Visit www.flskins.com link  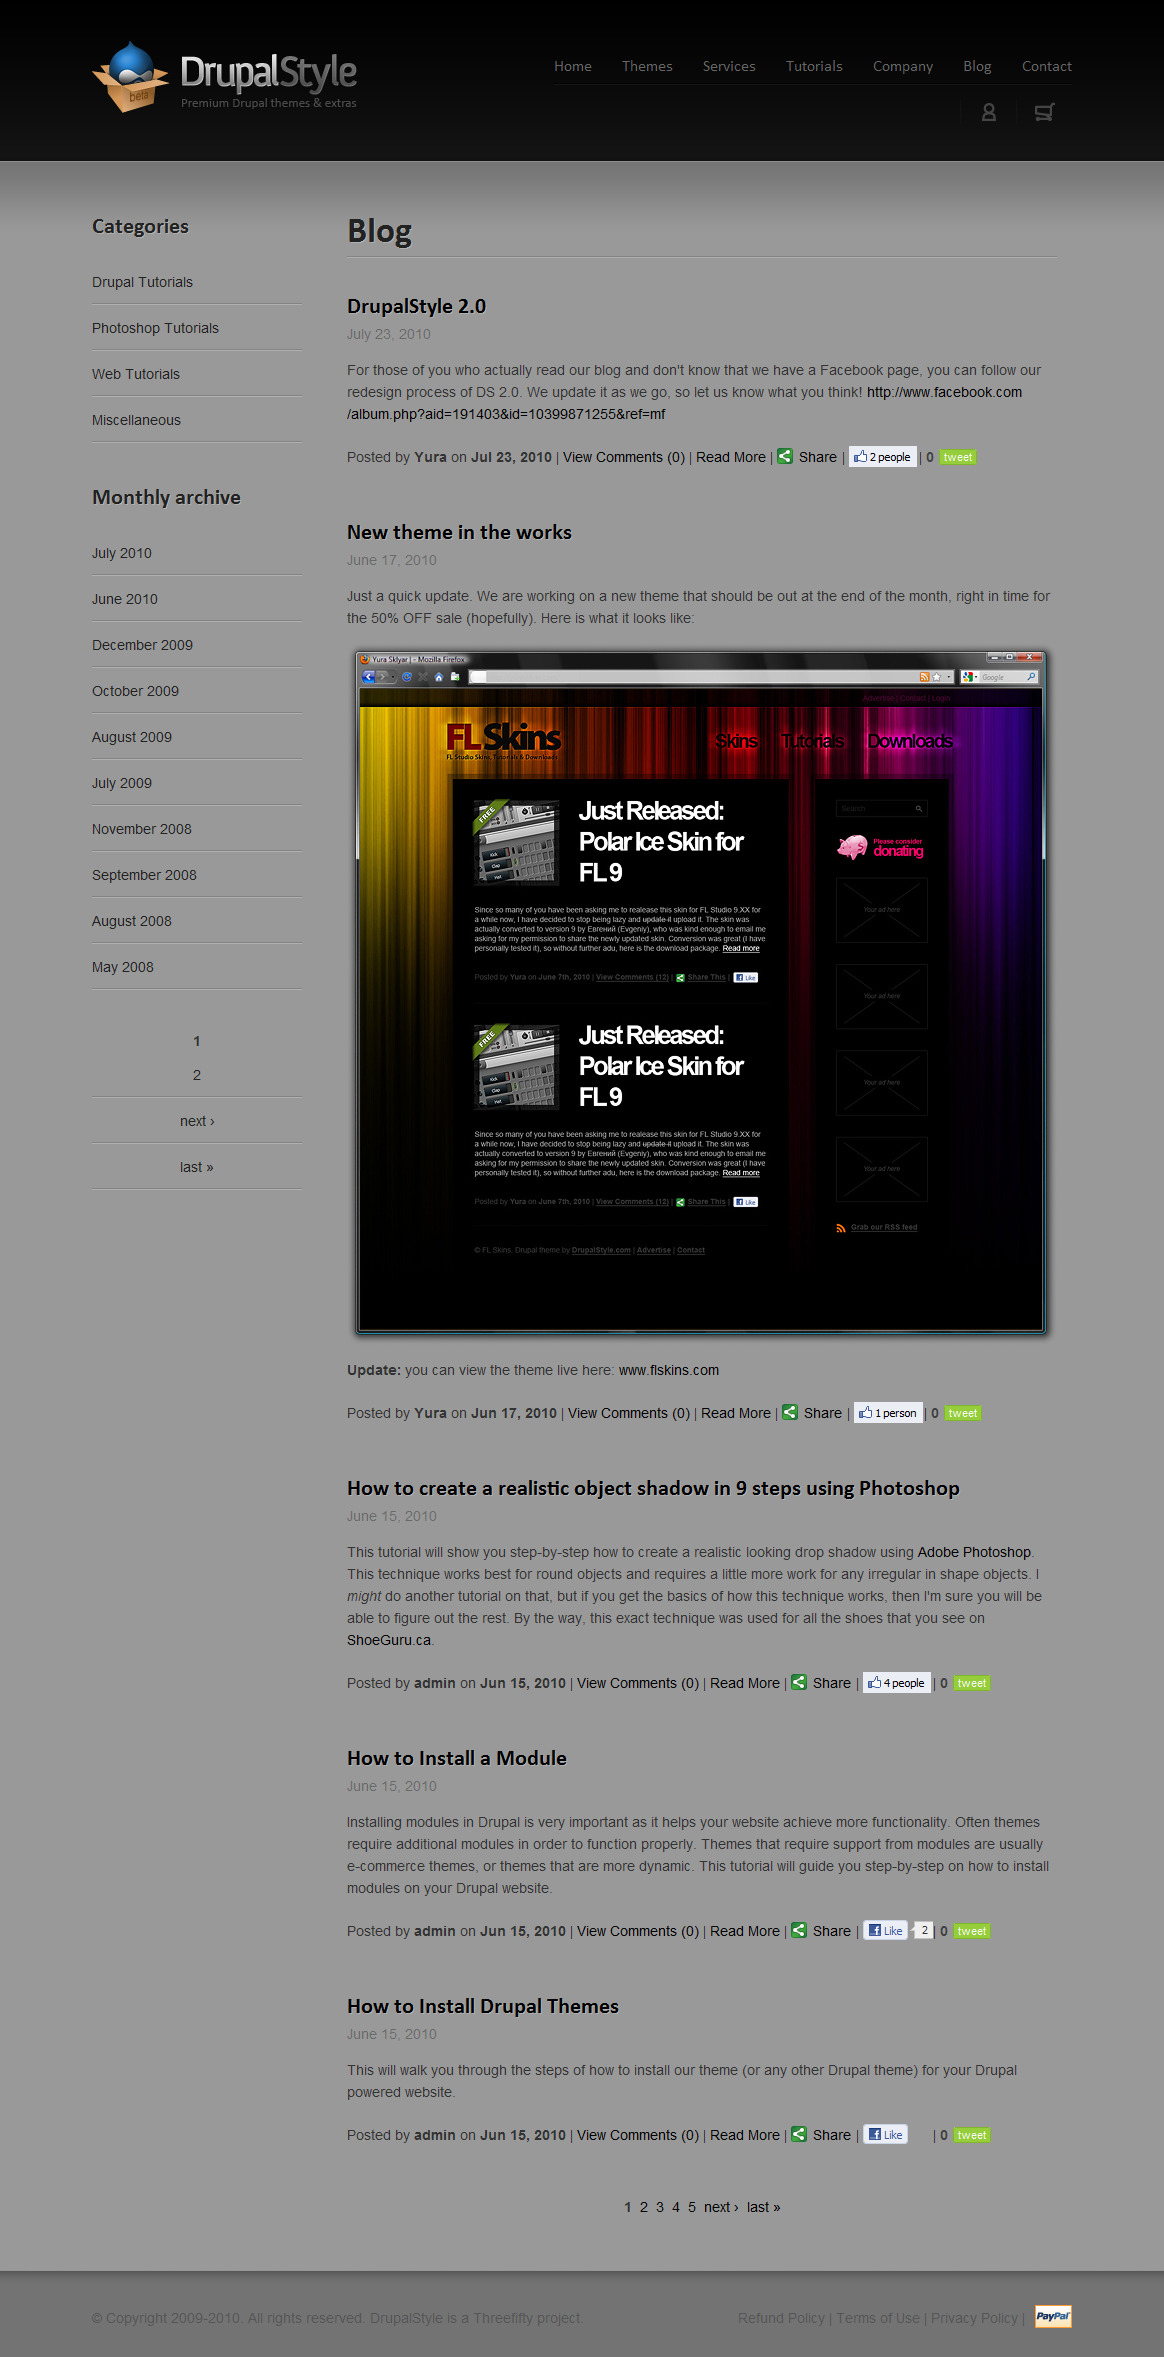pyautogui.click(x=669, y=1370)
